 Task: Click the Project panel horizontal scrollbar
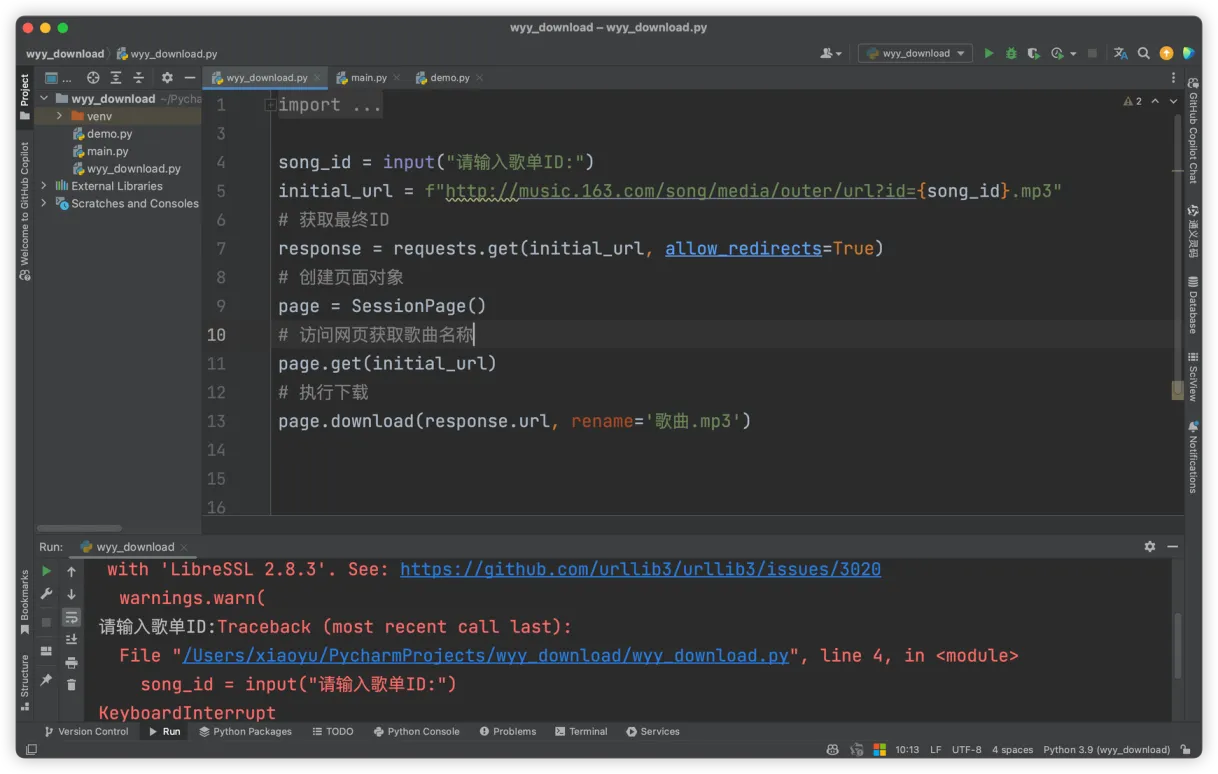coord(79,528)
